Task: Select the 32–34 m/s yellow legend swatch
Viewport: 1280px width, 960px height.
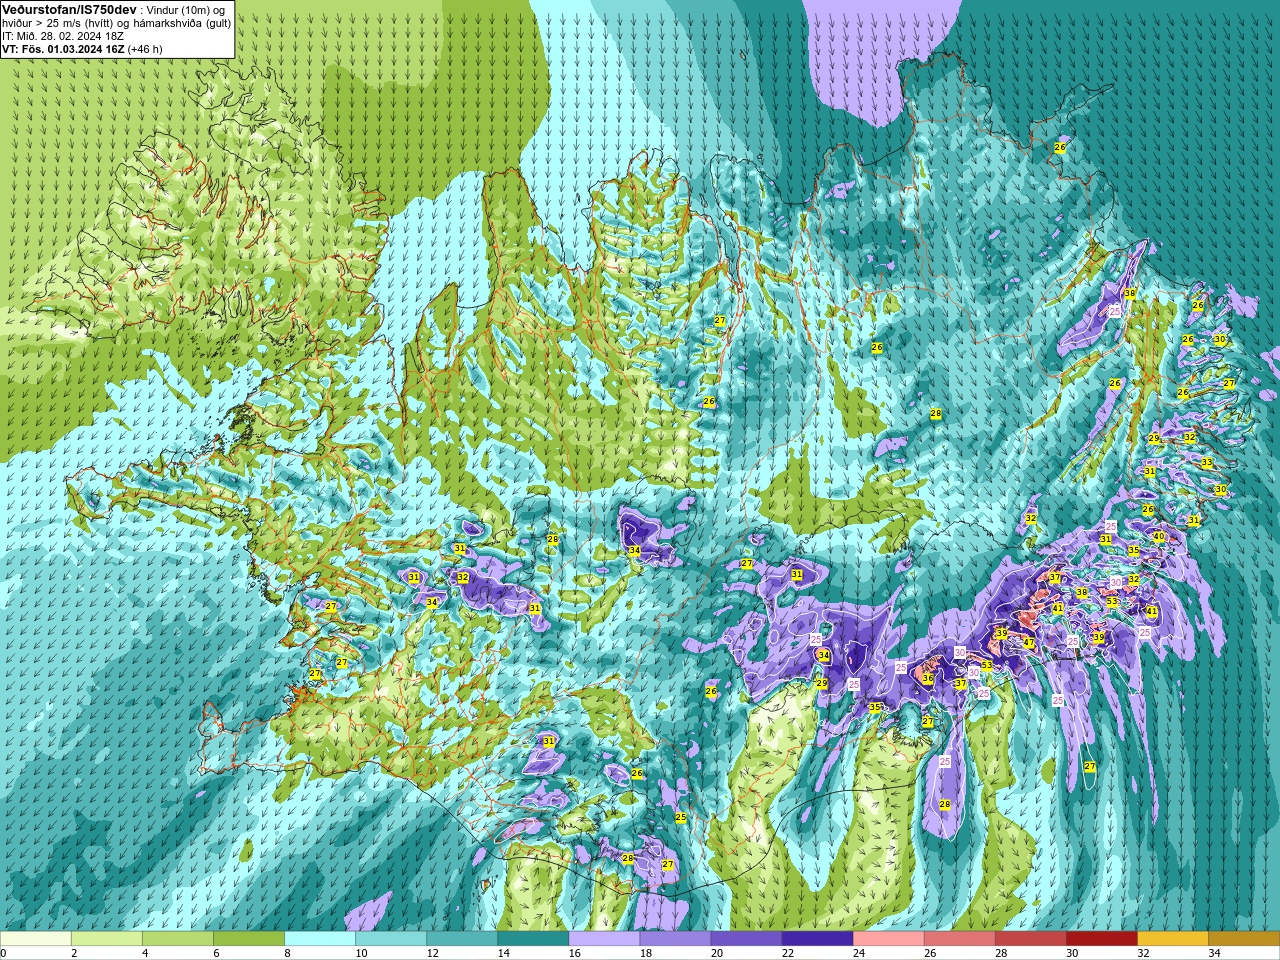Action: tap(1172, 939)
